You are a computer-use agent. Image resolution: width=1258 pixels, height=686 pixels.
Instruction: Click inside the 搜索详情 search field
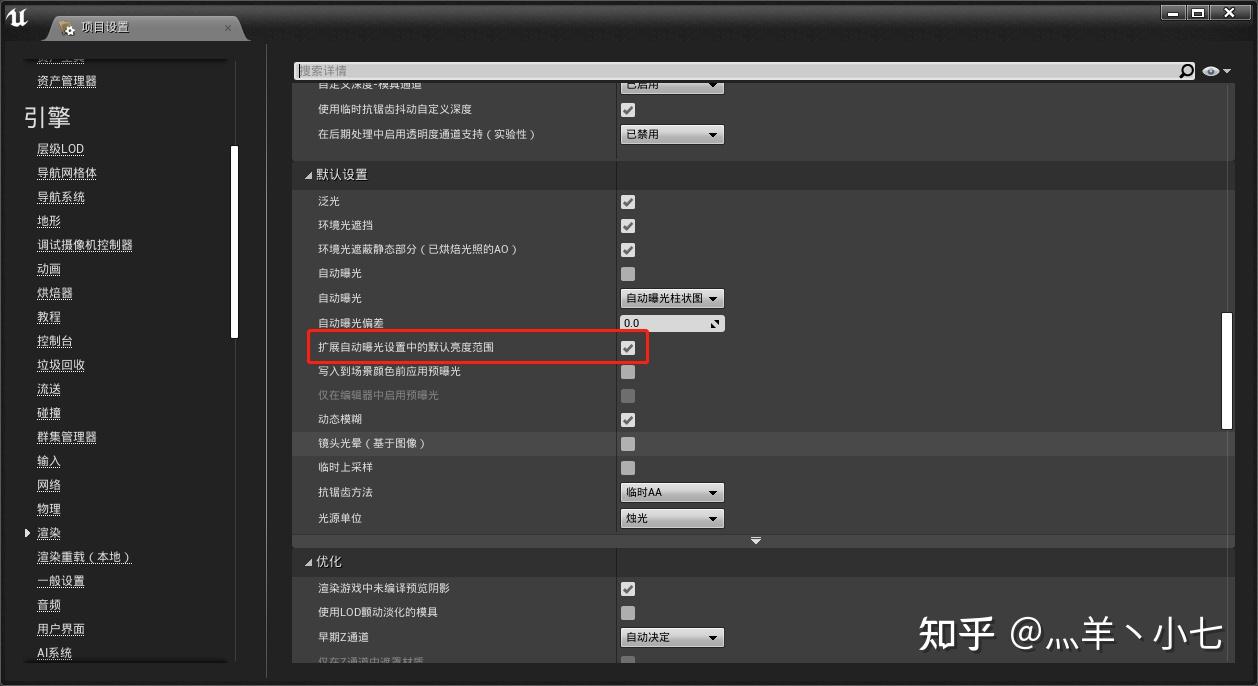point(700,70)
